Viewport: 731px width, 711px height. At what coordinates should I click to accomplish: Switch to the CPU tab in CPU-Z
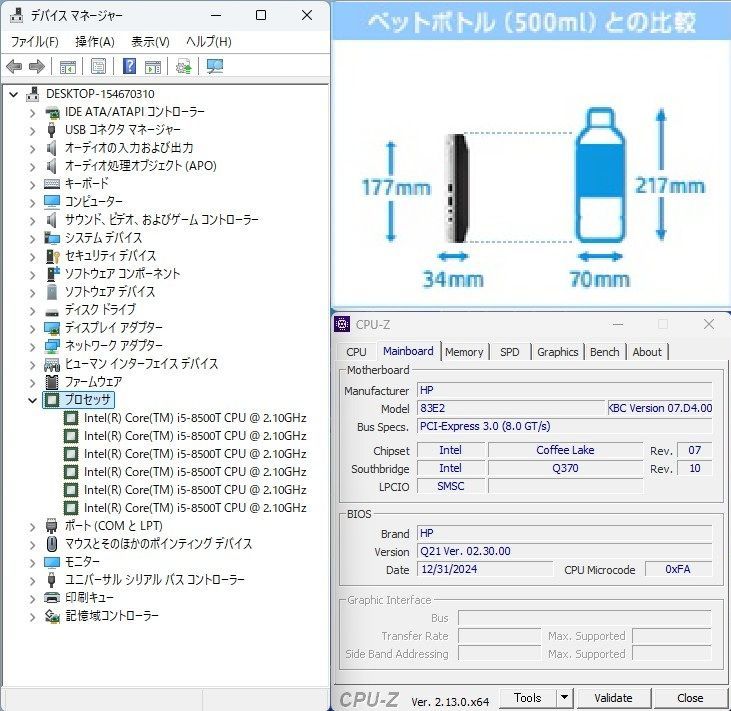click(x=356, y=352)
